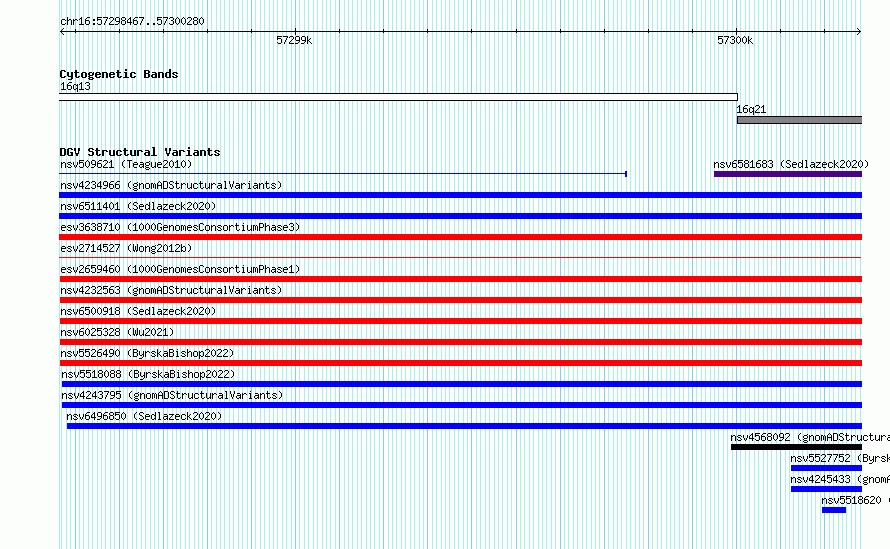This screenshot has height=549, width=890.
Task: Open the nsv5518620 label text
Action: click(x=855, y=500)
